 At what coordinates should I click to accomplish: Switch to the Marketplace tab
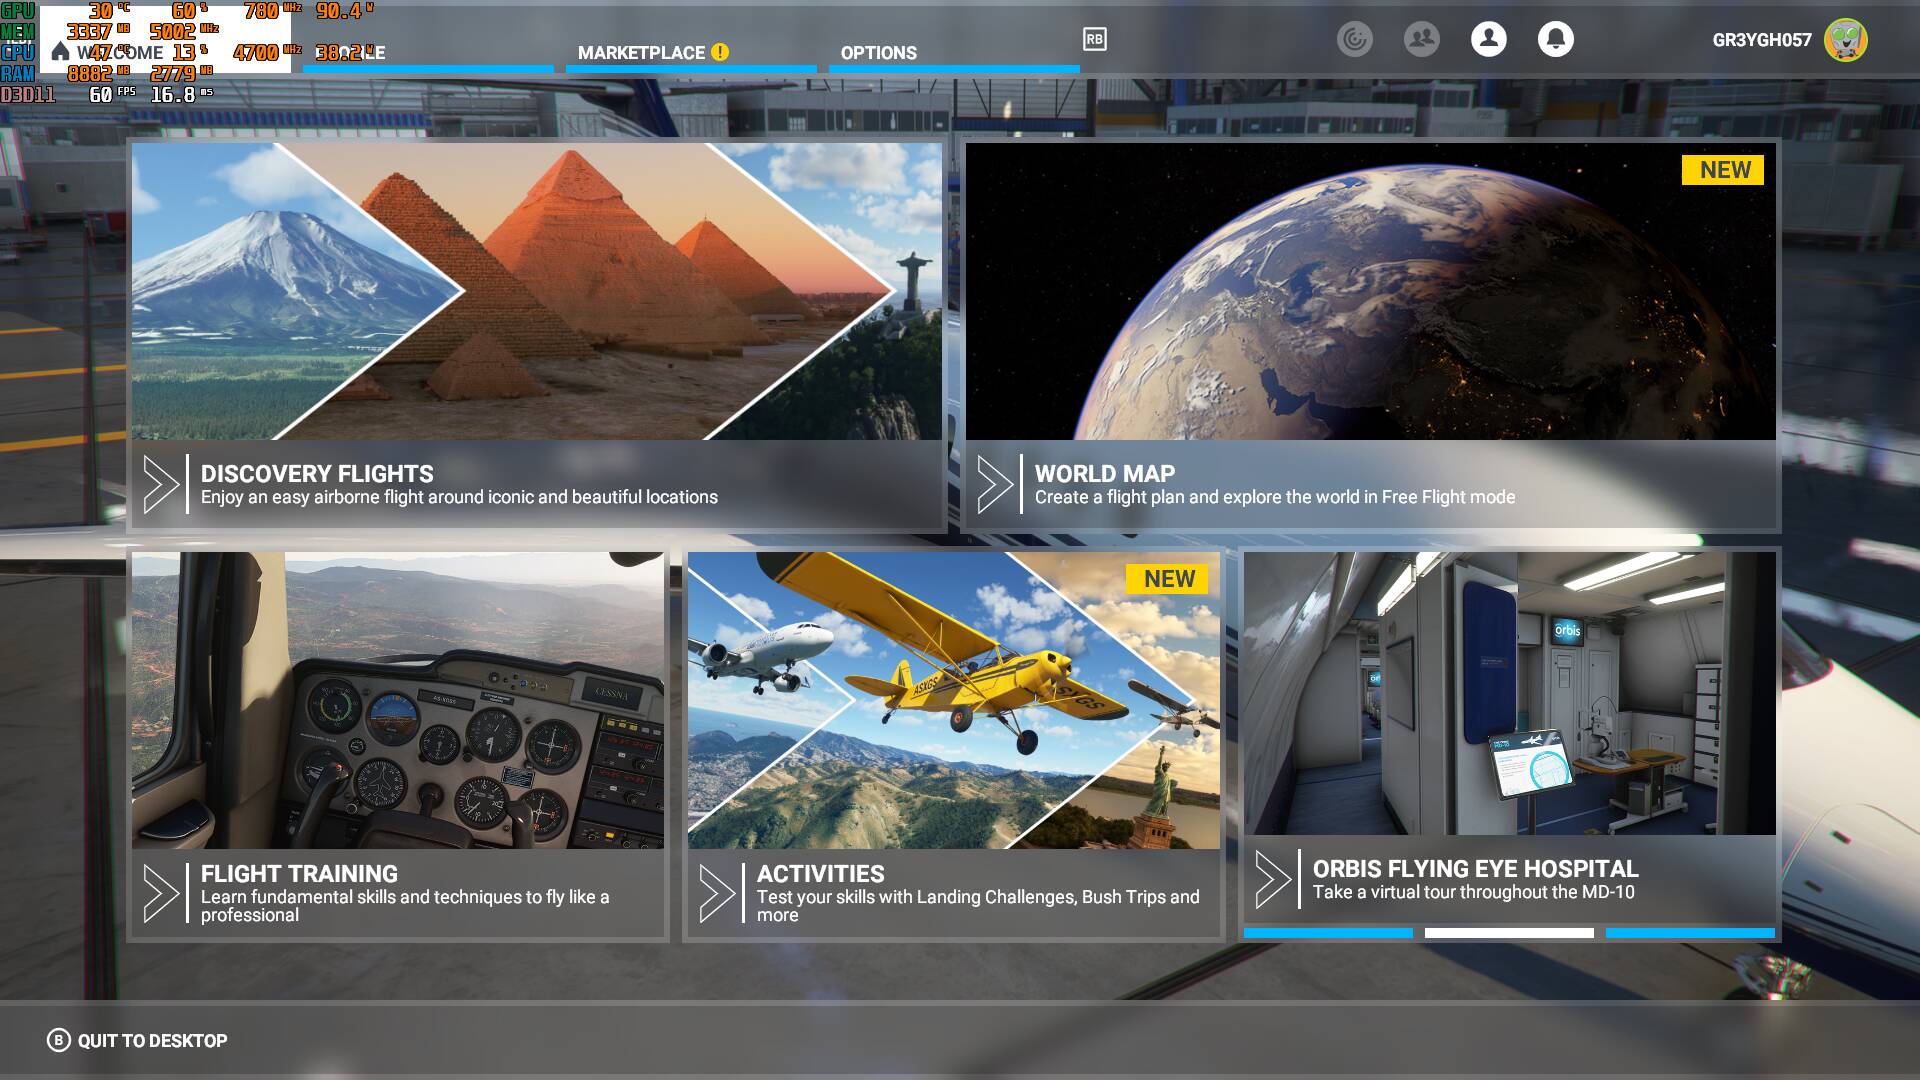641,53
